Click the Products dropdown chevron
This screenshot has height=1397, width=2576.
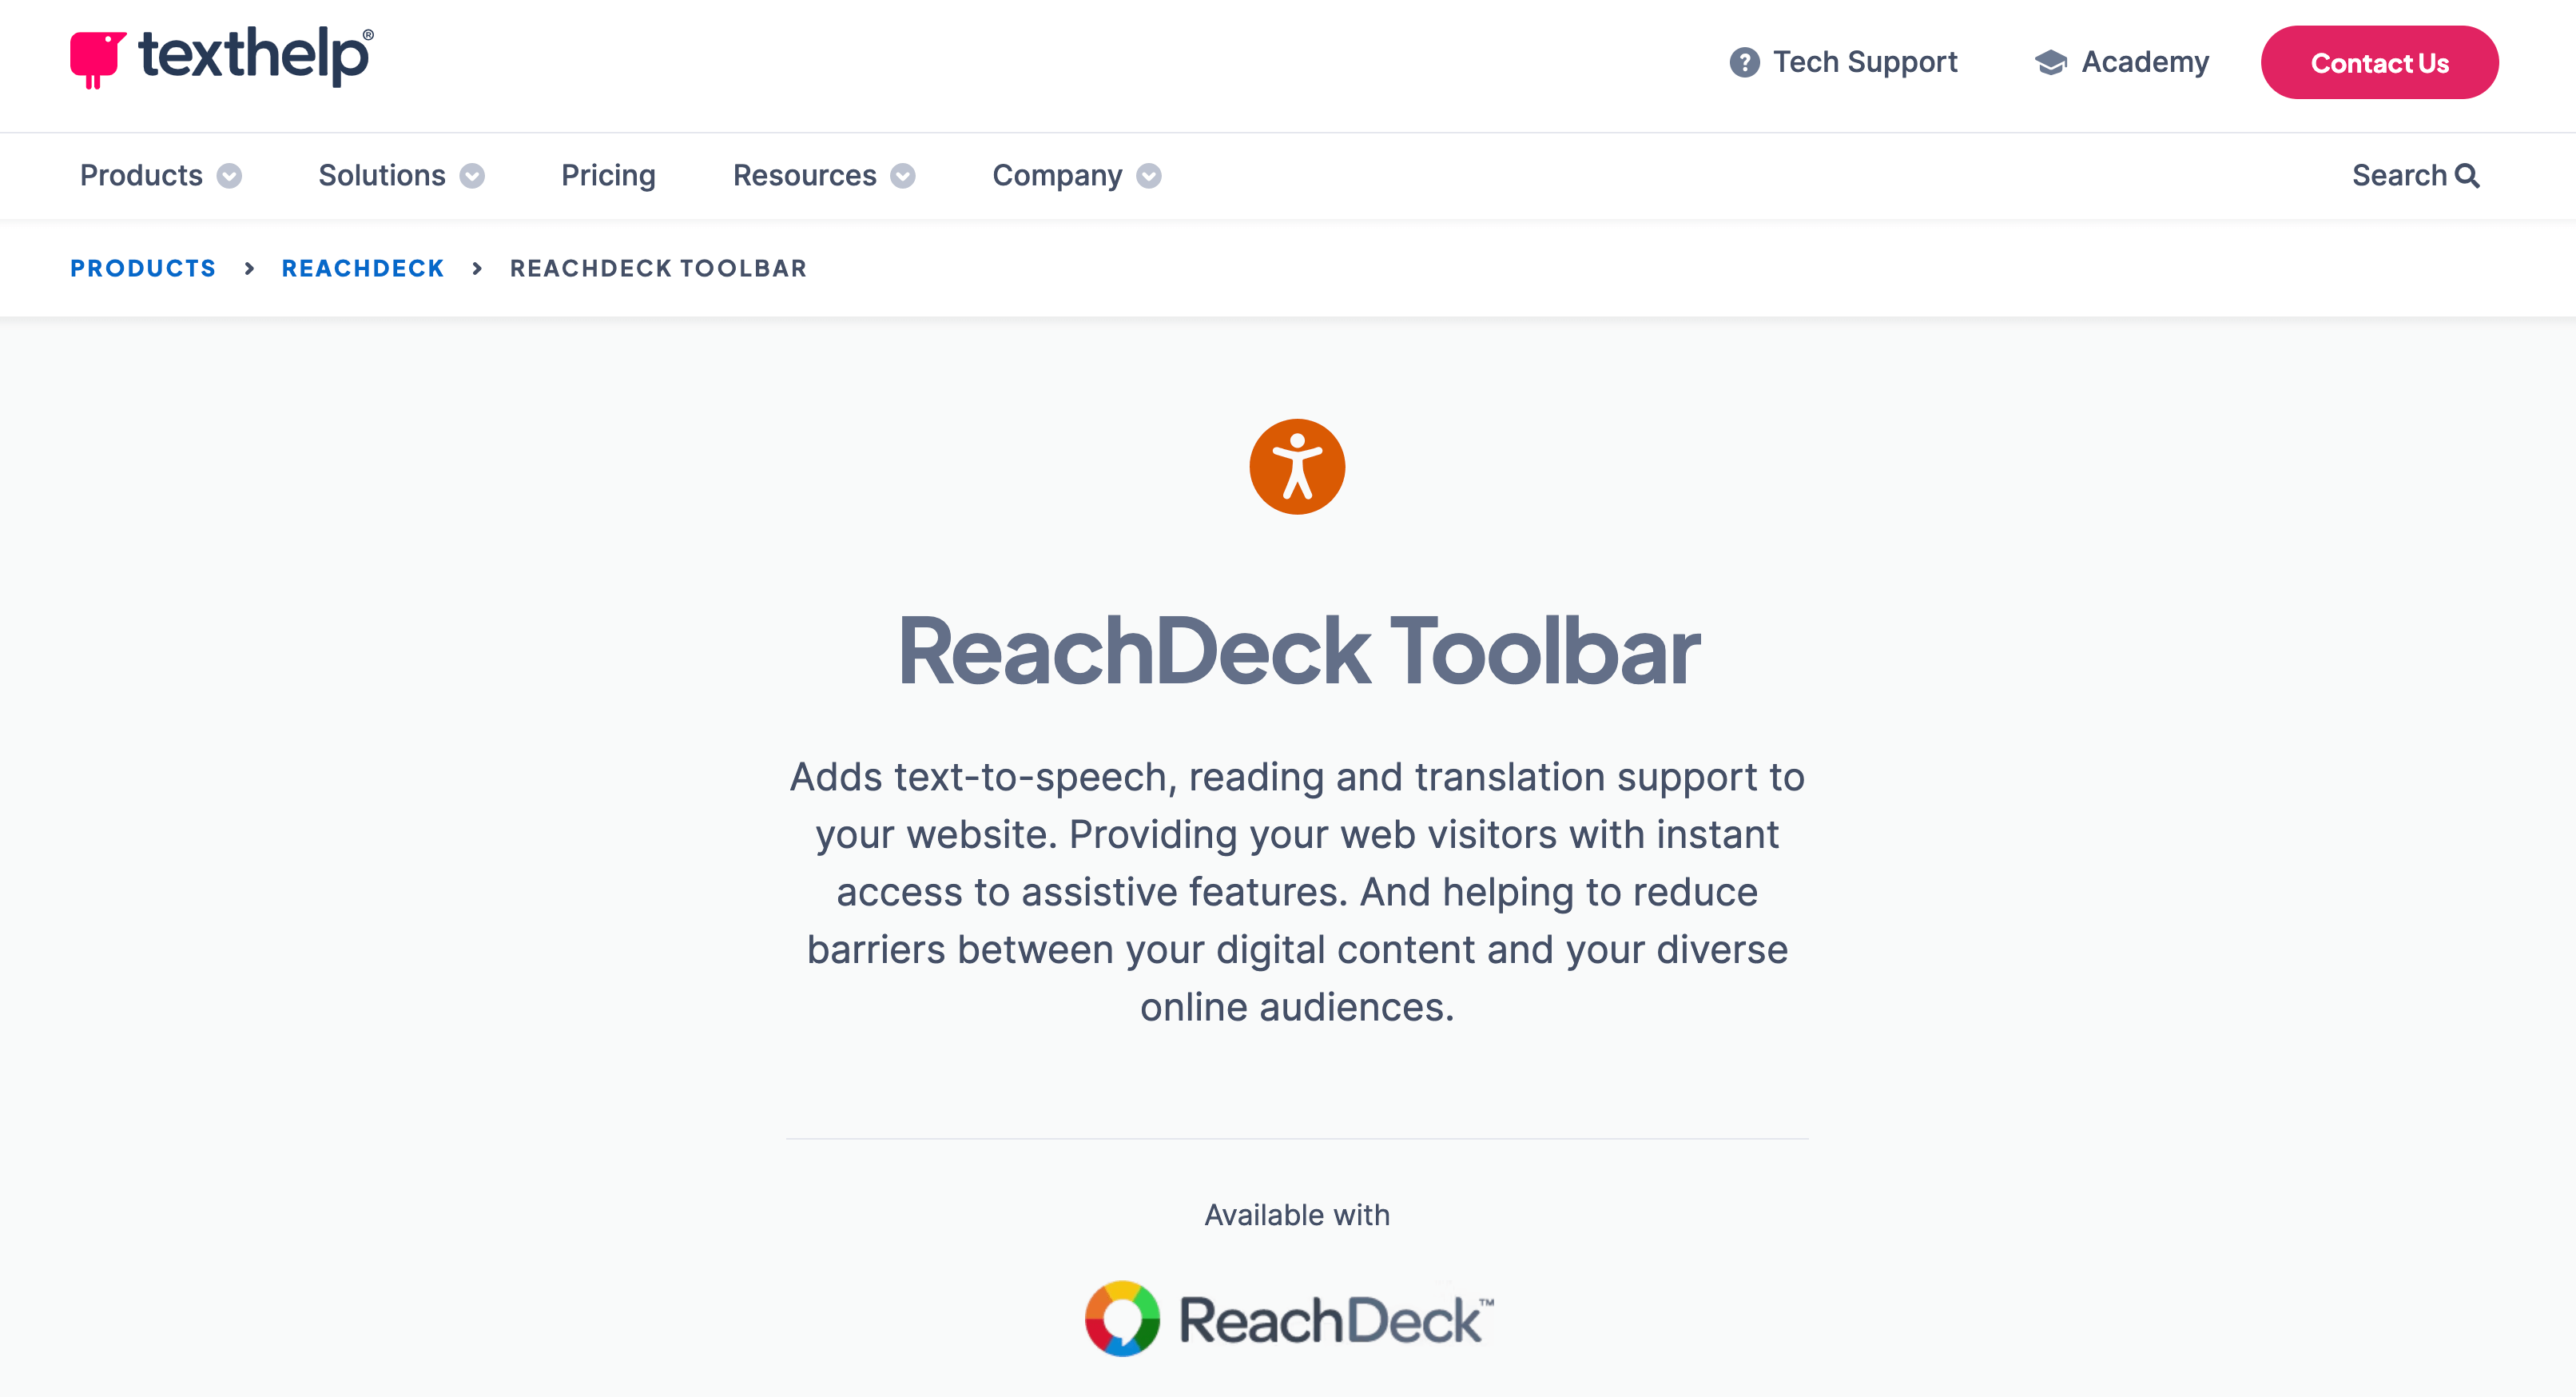(229, 176)
